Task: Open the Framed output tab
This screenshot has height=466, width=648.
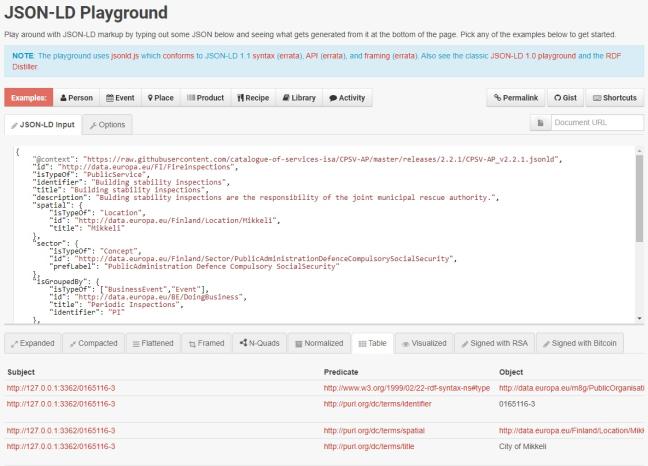Action: [x=207, y=343]
